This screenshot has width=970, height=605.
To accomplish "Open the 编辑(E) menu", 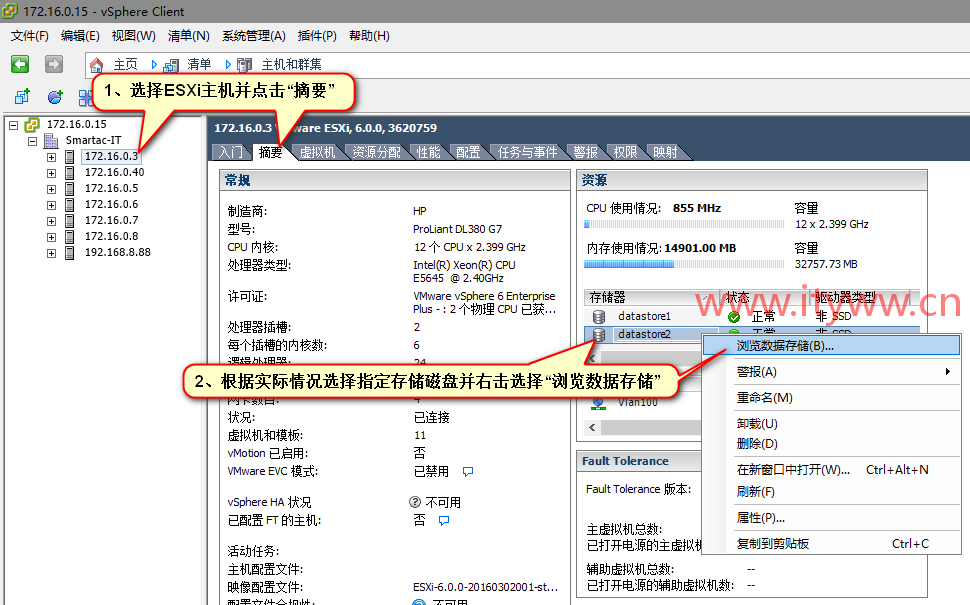I will pos(80,36).
